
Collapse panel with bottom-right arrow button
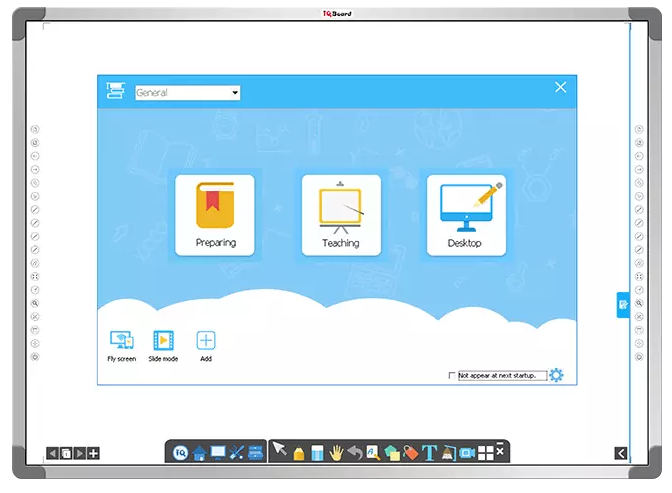(621, 453)
